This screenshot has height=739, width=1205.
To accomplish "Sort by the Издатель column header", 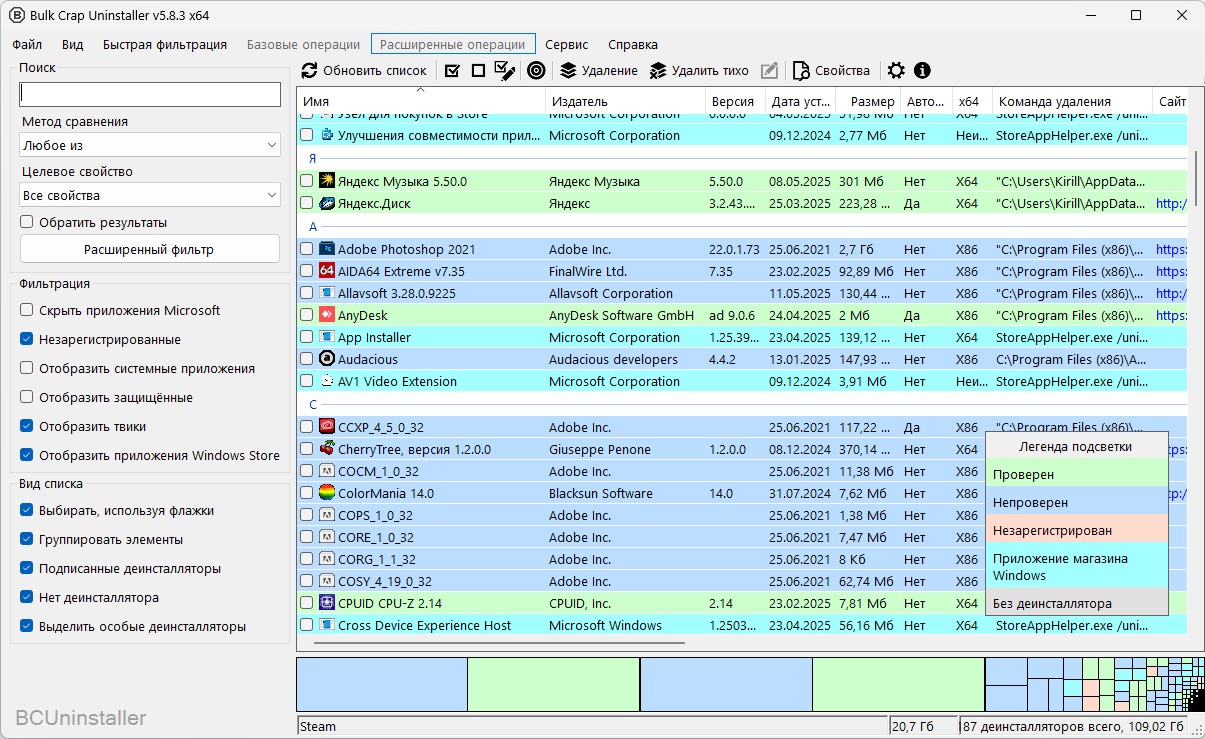I will click(625, 101).
